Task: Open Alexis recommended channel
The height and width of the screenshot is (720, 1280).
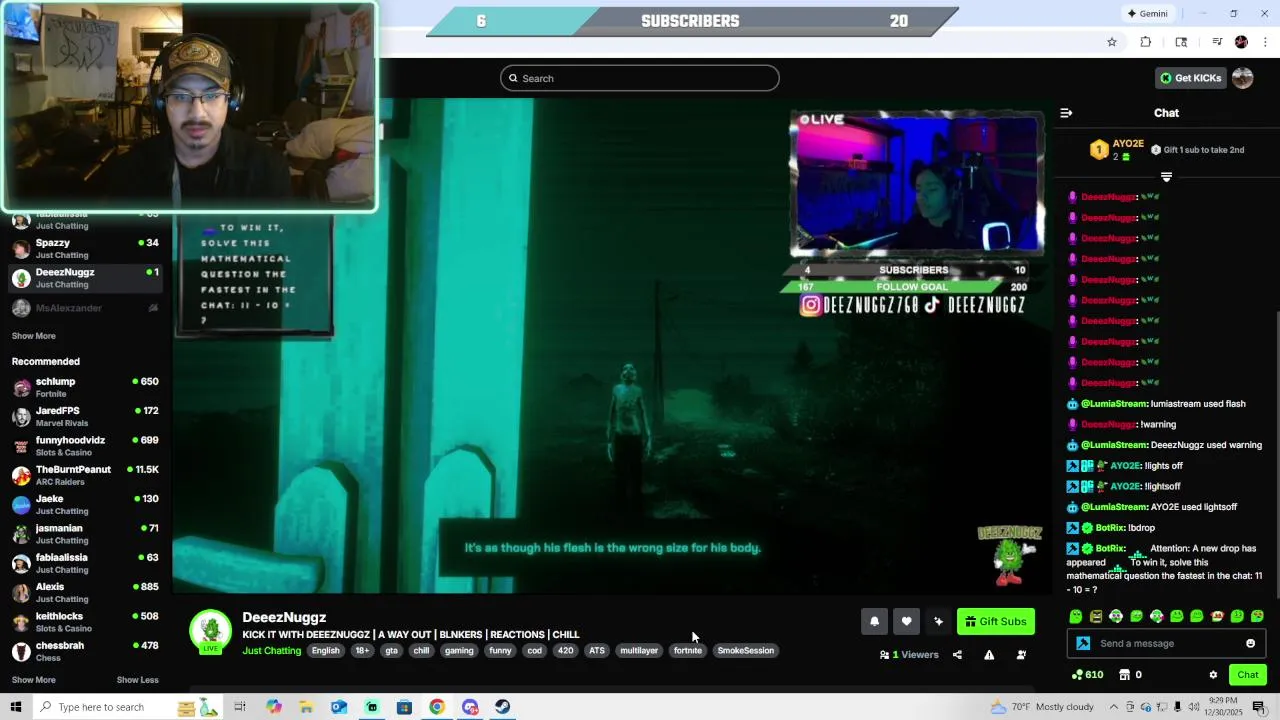Action: tap(85, 592)
